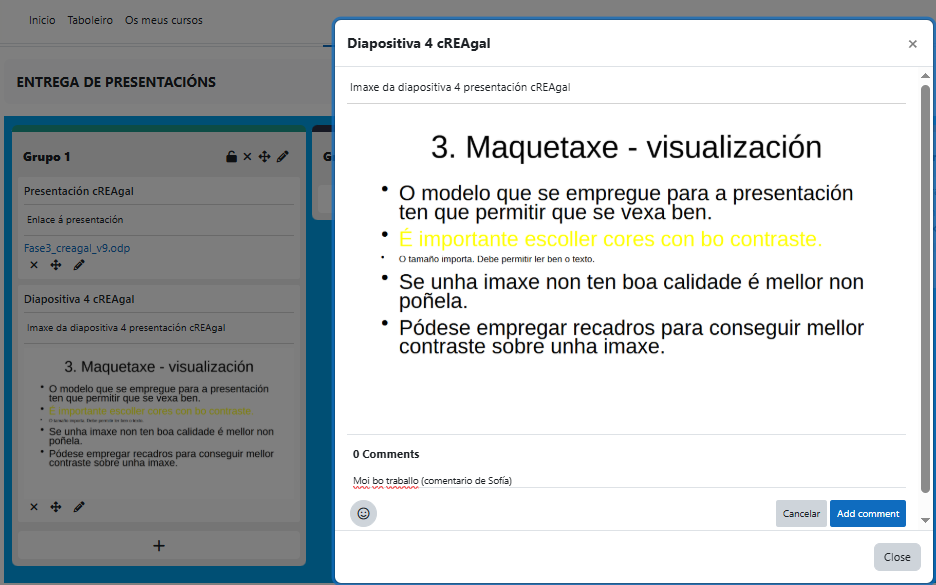Click the move icon in Grupo 1 header
The image size is (936, 585).
[x=264, y=157]
